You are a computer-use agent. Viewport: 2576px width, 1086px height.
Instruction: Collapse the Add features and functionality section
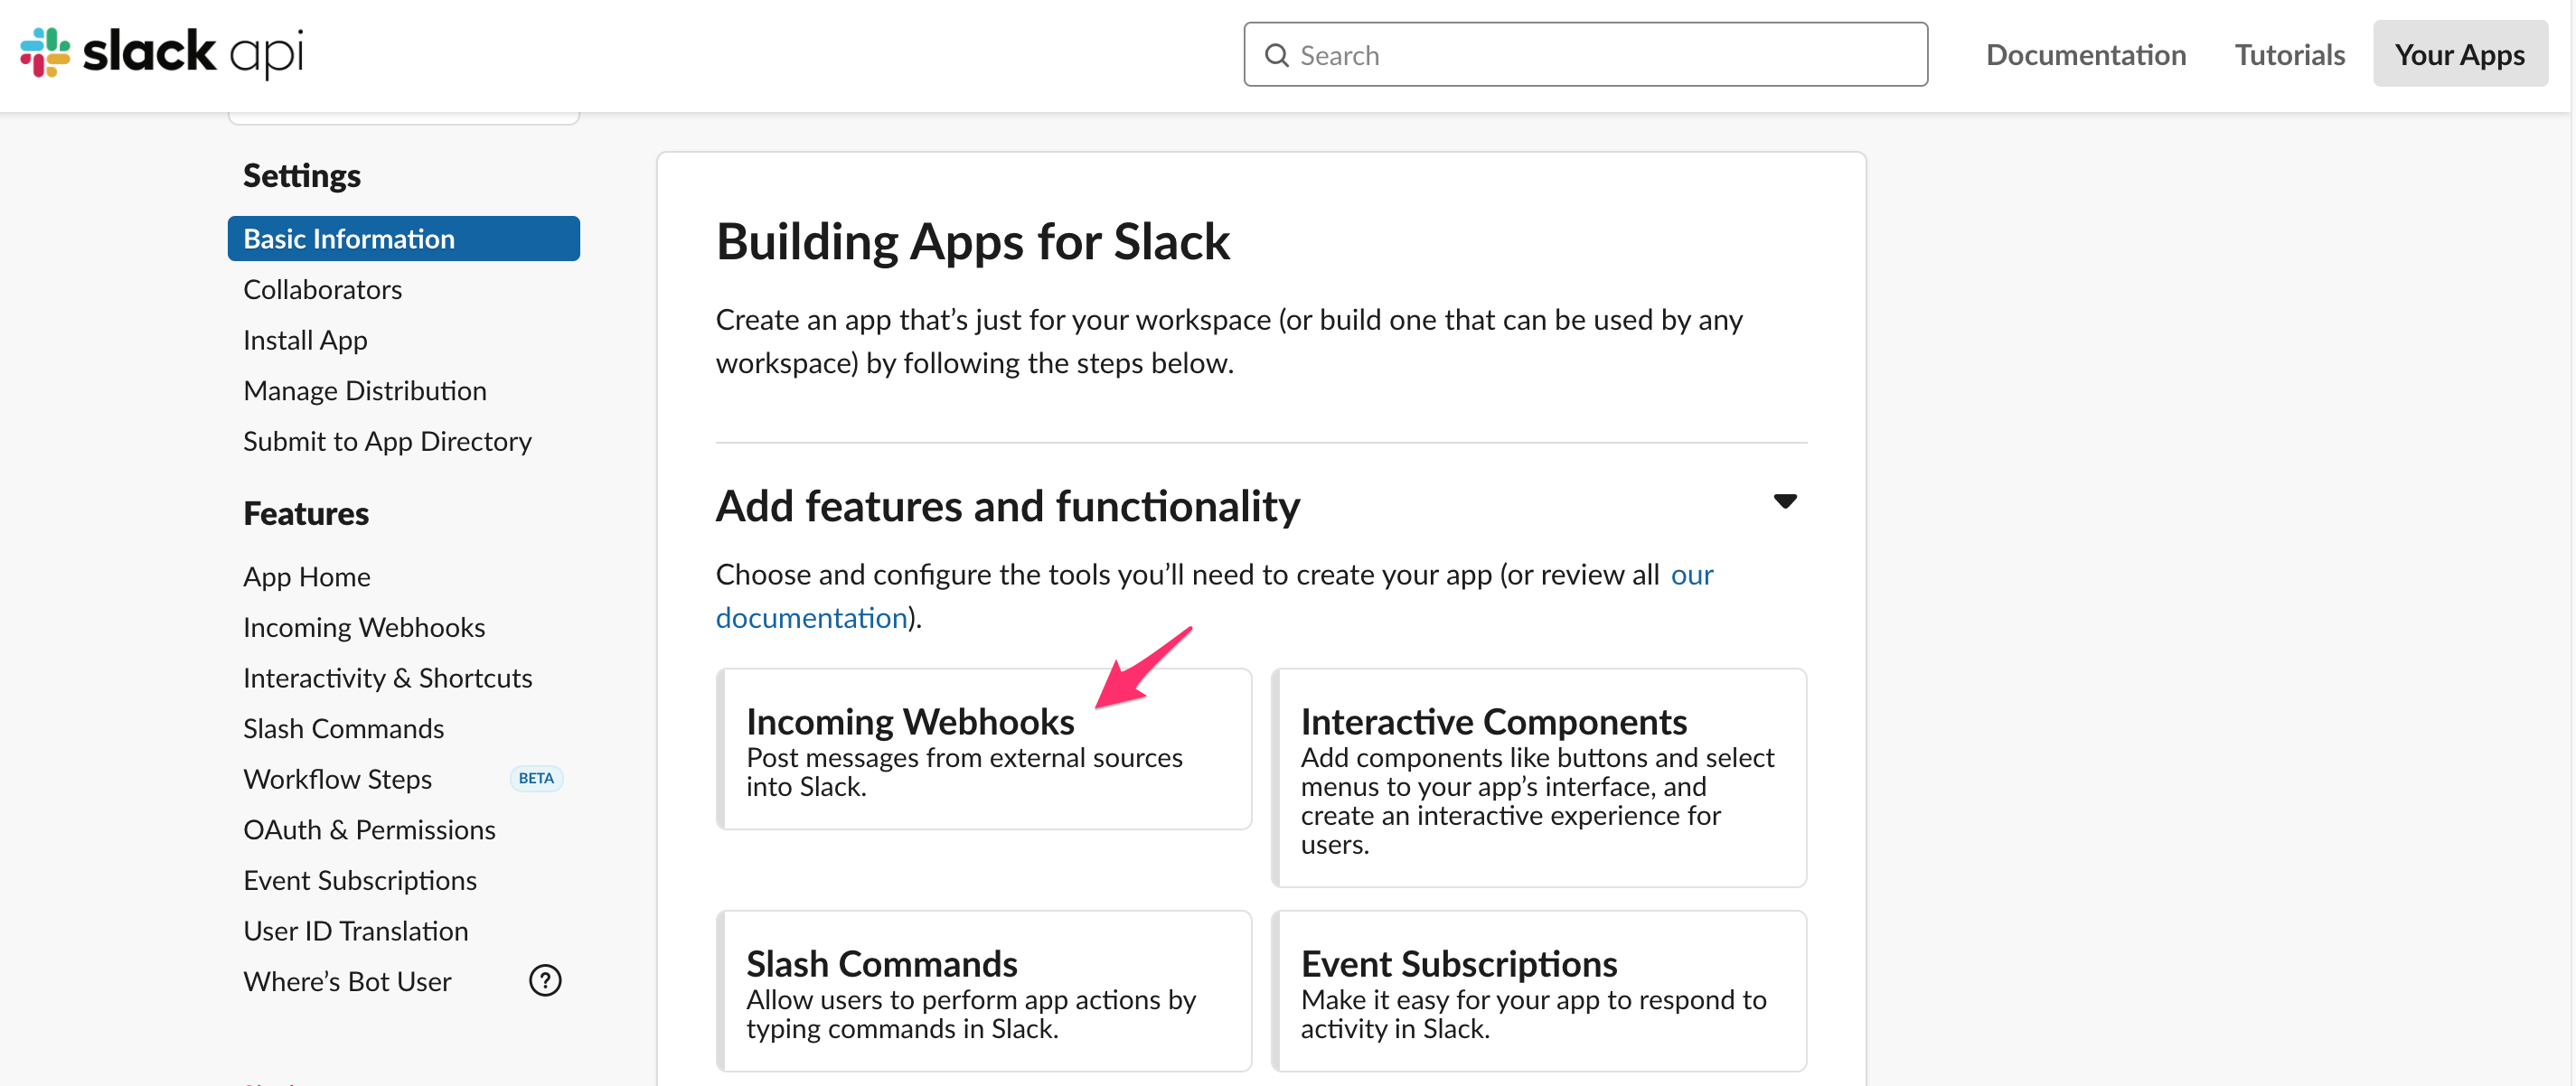point(1786,501)
